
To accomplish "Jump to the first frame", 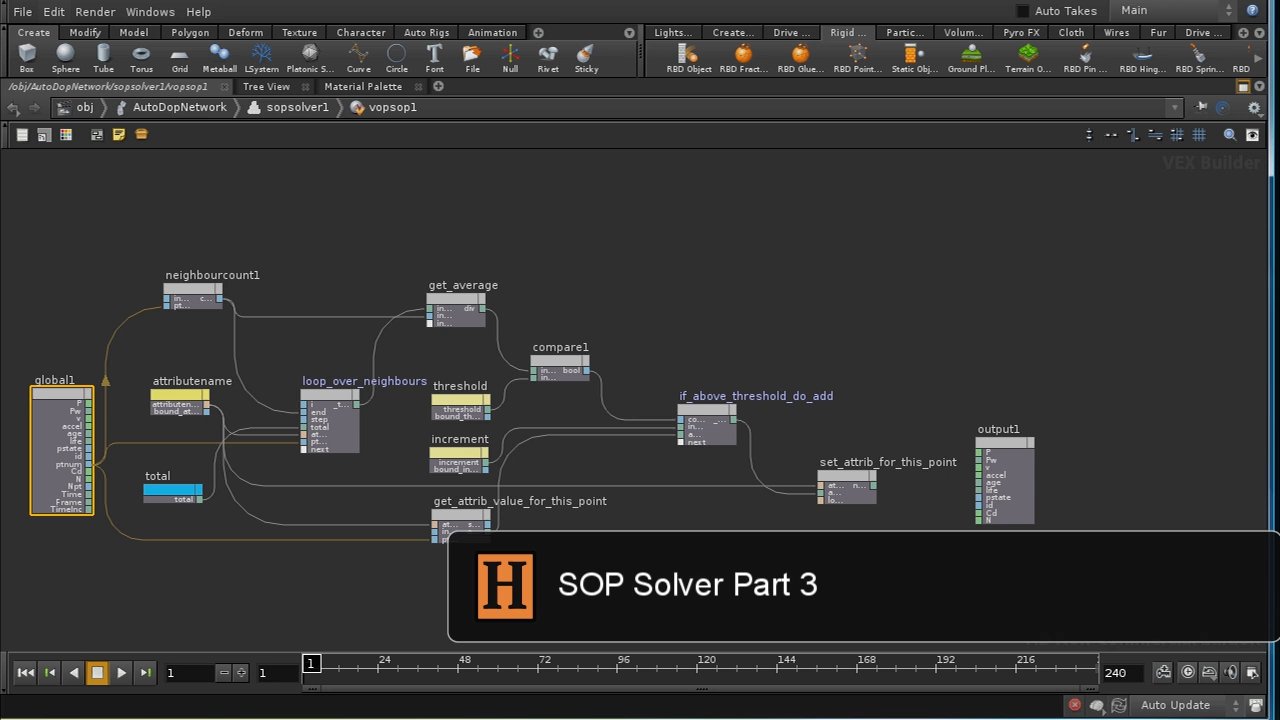I will pos(26,673).
